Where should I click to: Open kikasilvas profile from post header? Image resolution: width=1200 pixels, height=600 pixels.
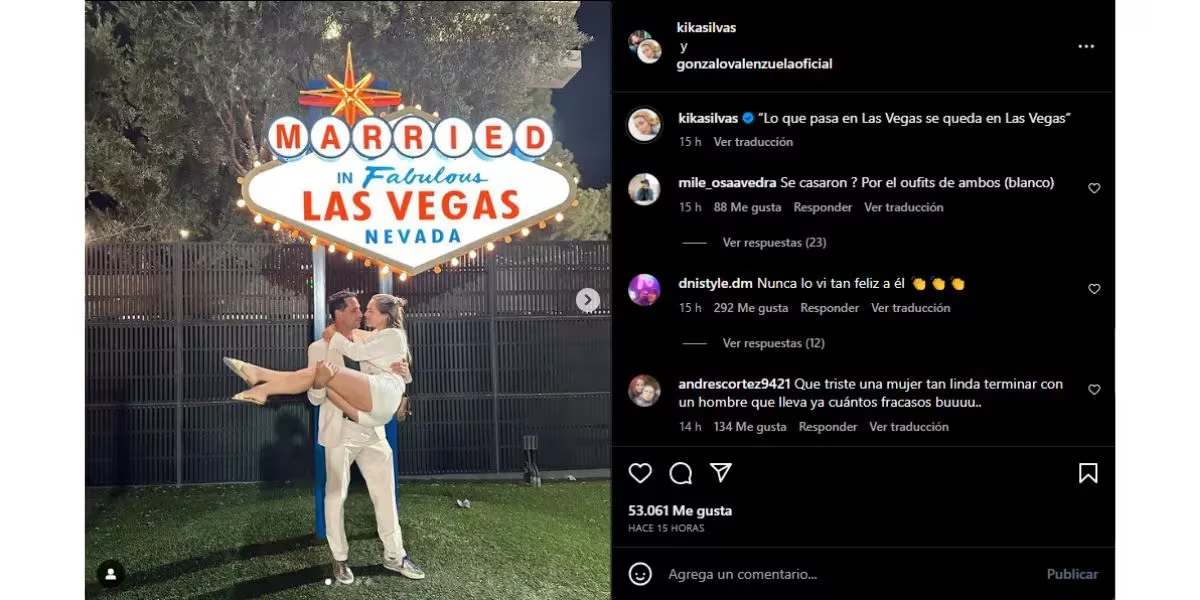706,28
